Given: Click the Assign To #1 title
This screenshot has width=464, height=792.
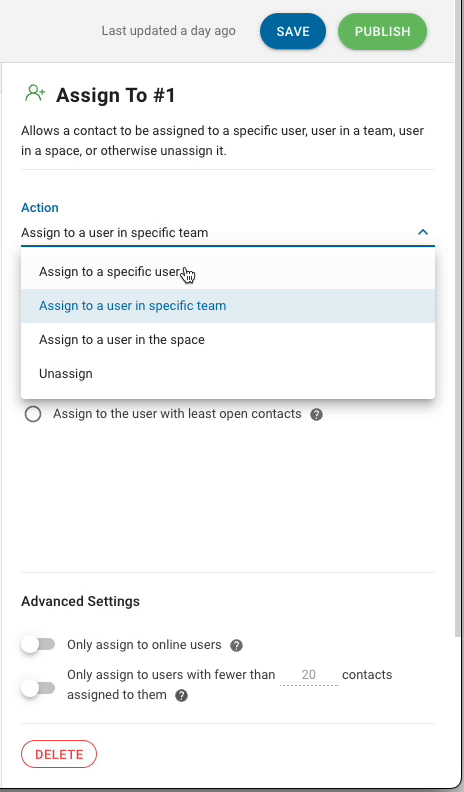Looking at the screenshot, I should pyautogui.click(x=116, y=95).
